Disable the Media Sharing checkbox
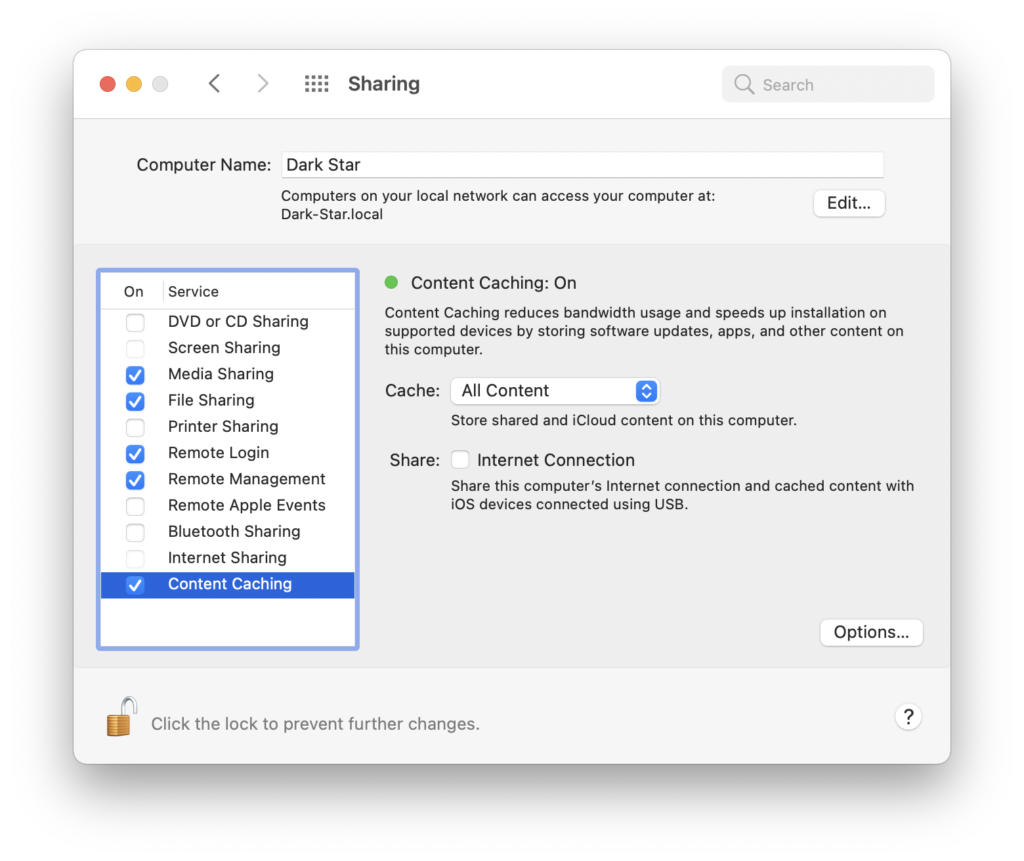 click(135, 375)
